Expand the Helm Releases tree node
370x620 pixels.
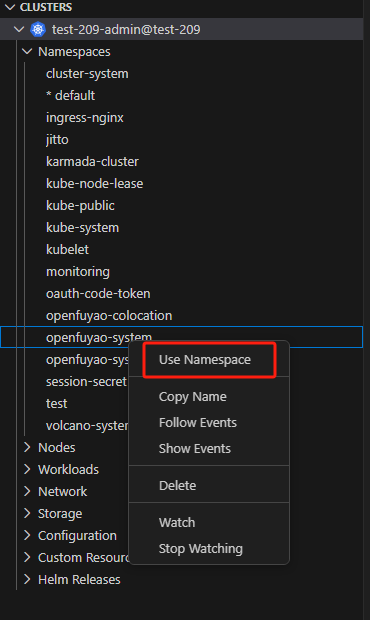click(27, 579)
